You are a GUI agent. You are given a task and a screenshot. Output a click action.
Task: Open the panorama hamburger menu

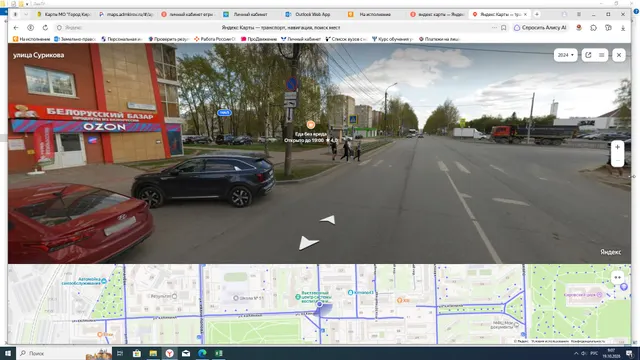pyautogui.click(x=602, y=55)
